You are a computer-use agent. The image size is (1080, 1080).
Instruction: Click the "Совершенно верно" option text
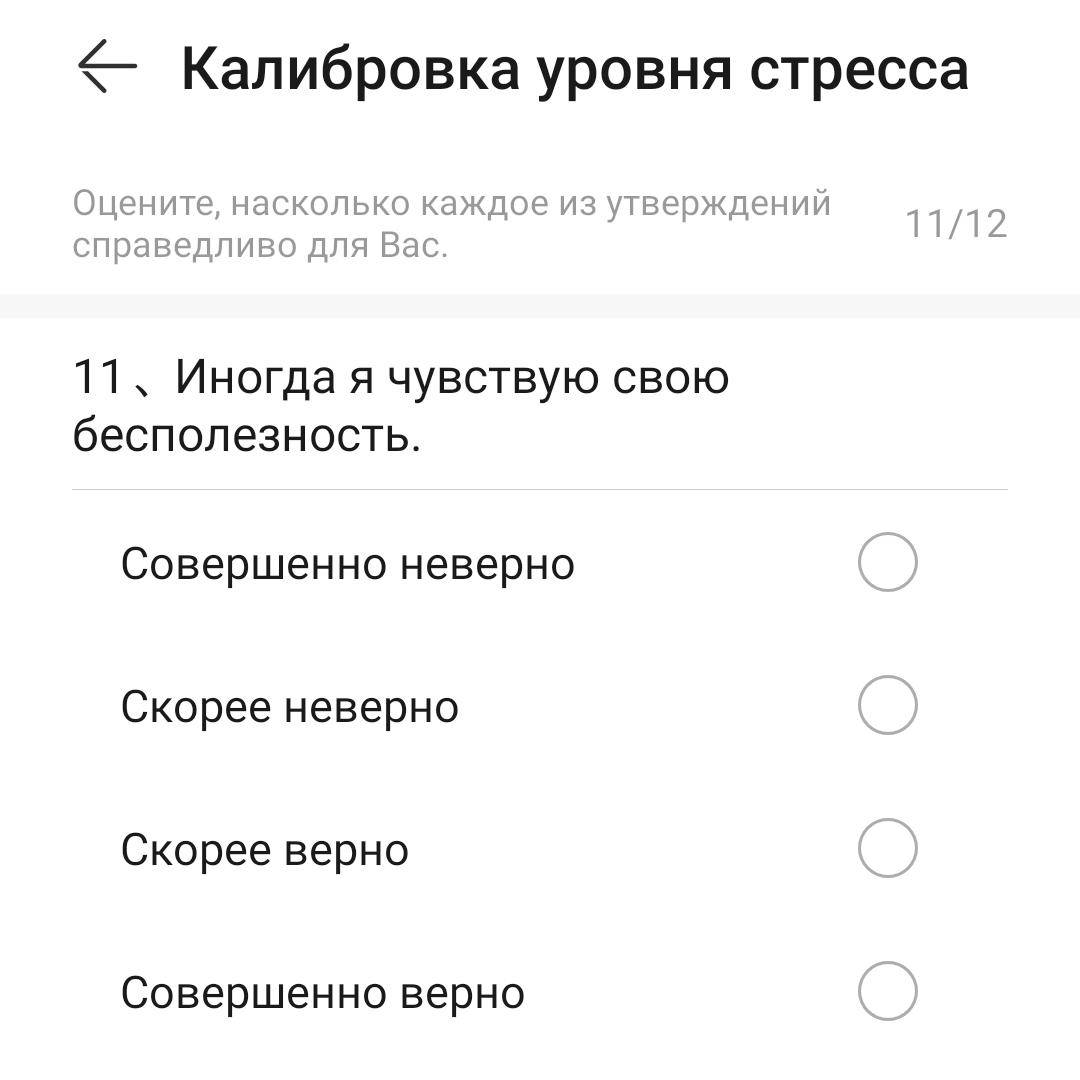coord(322,993)
